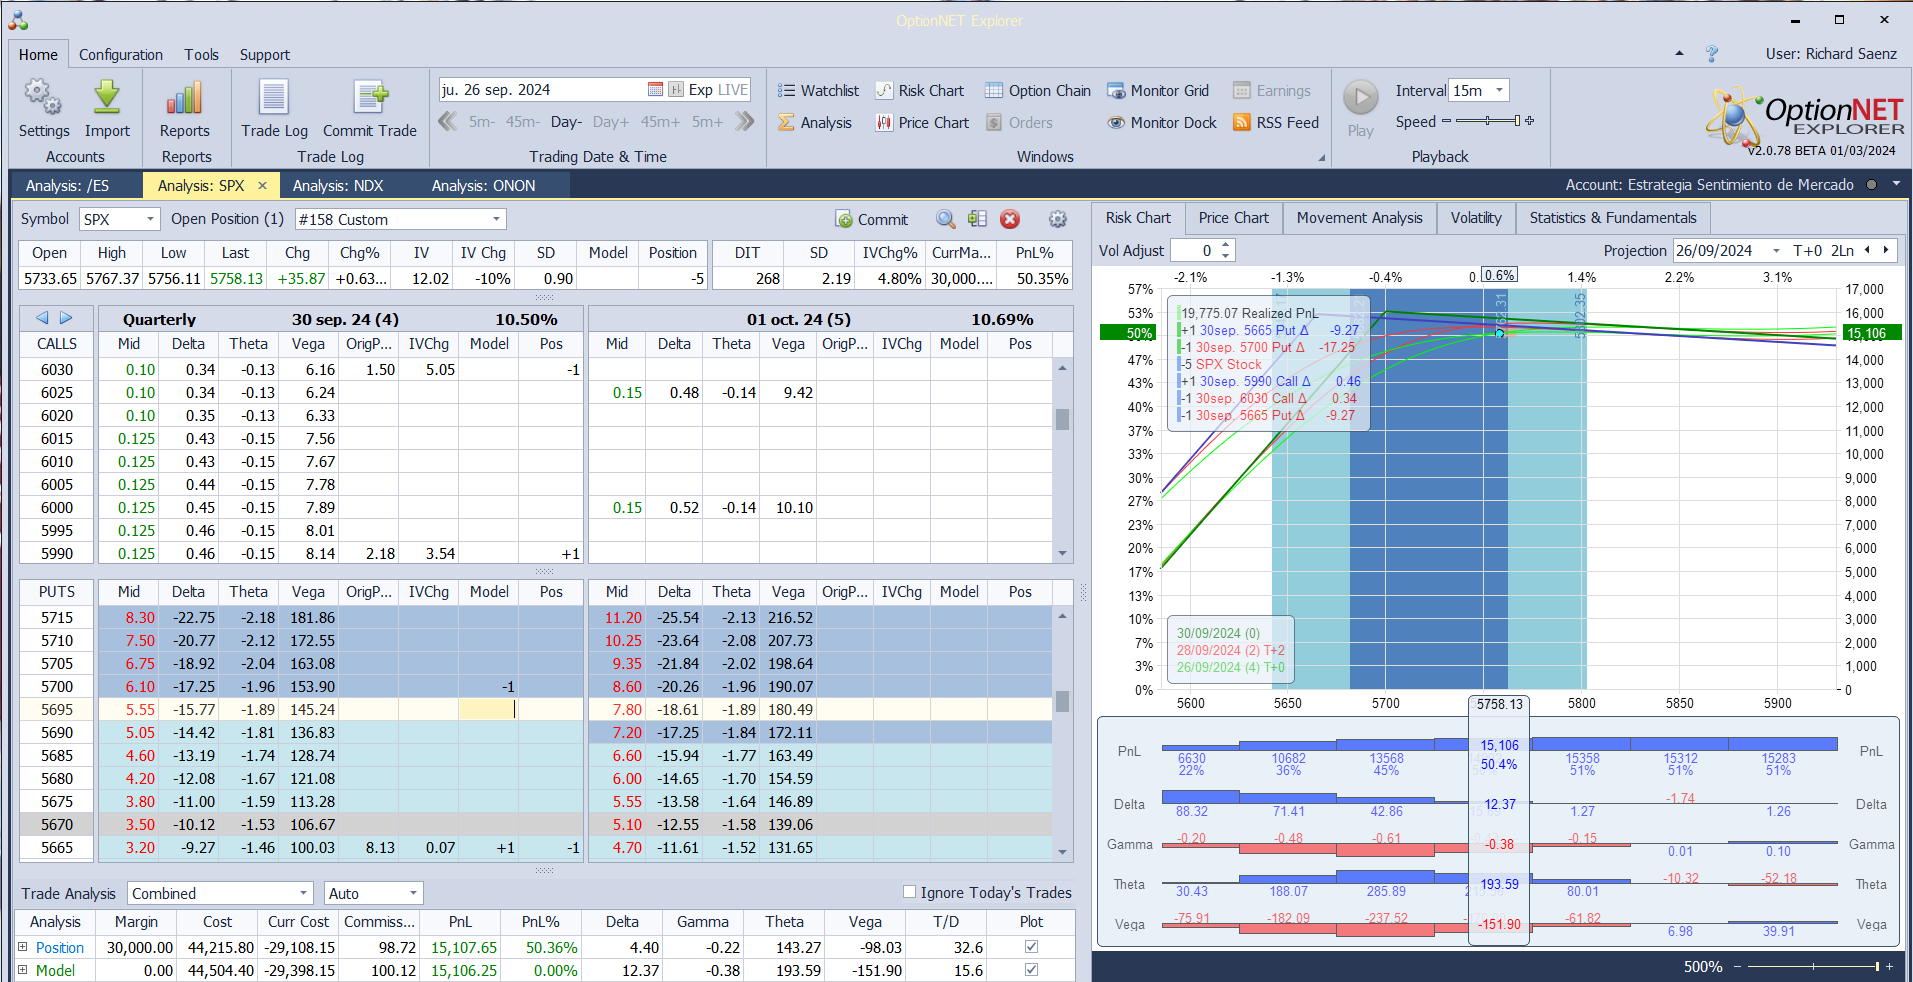Expand the Position row in Trade Analysis
This screenshot has height=982, width=1913.
click(22, 947)
